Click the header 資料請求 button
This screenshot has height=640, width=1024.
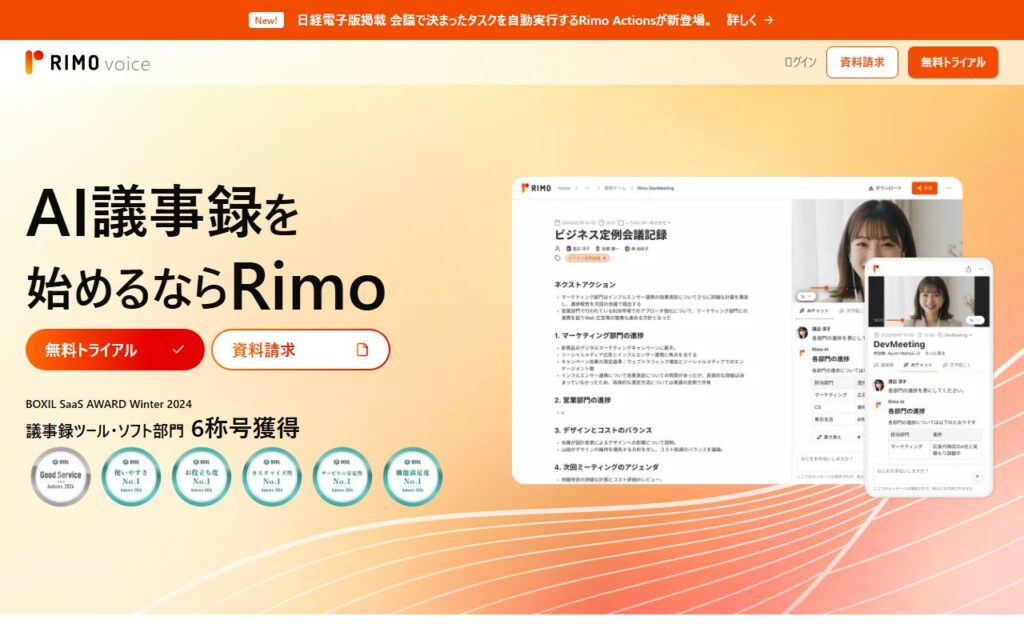click(862, 62)
